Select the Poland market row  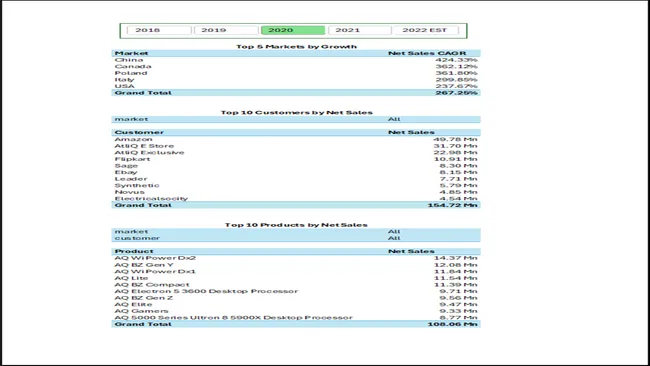(296, 73)
